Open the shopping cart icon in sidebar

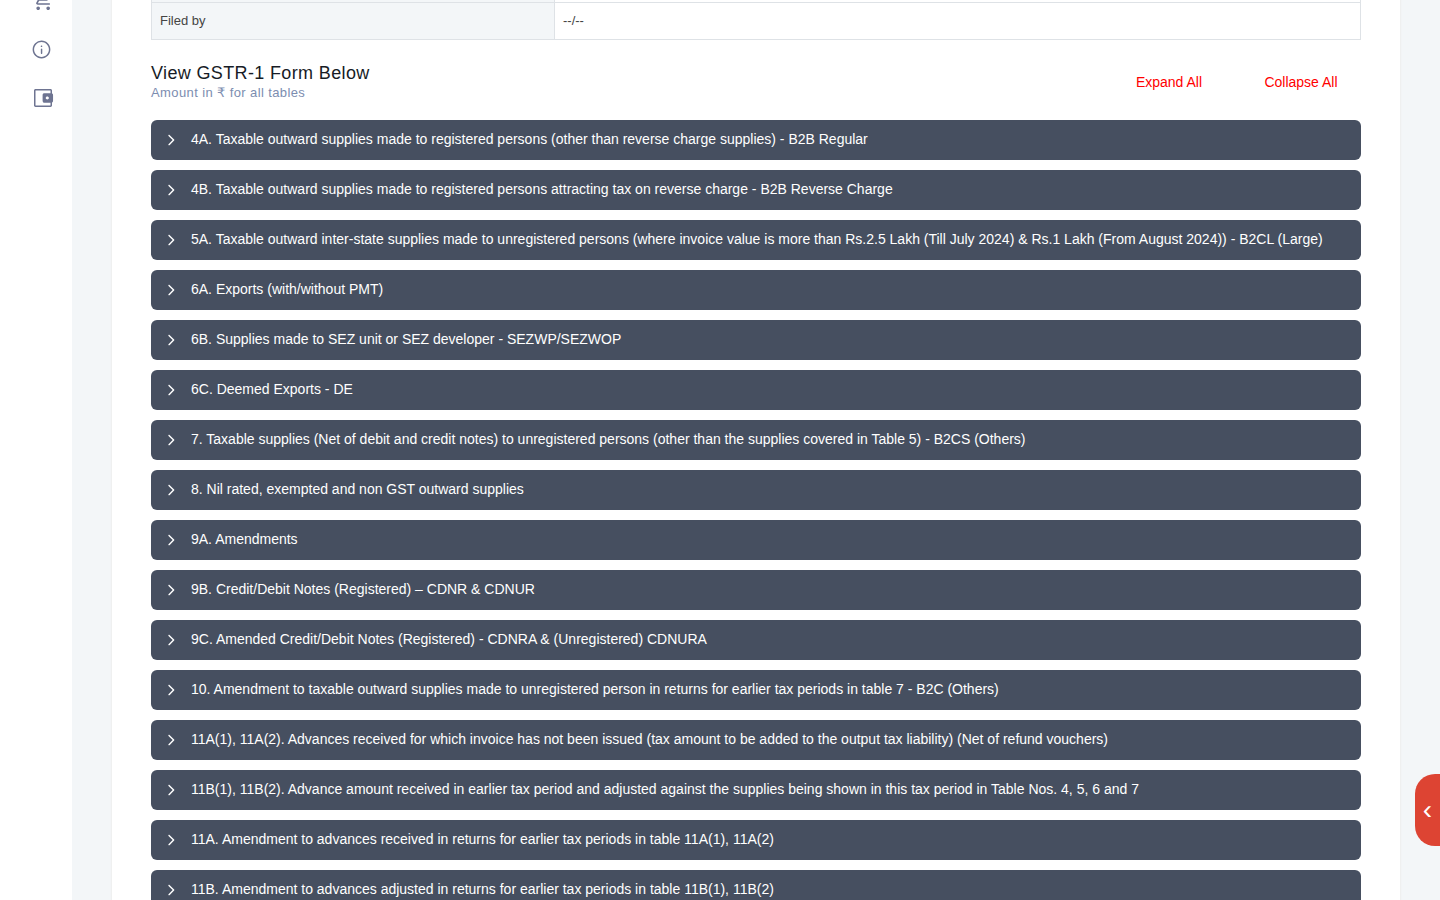(42, 4)
